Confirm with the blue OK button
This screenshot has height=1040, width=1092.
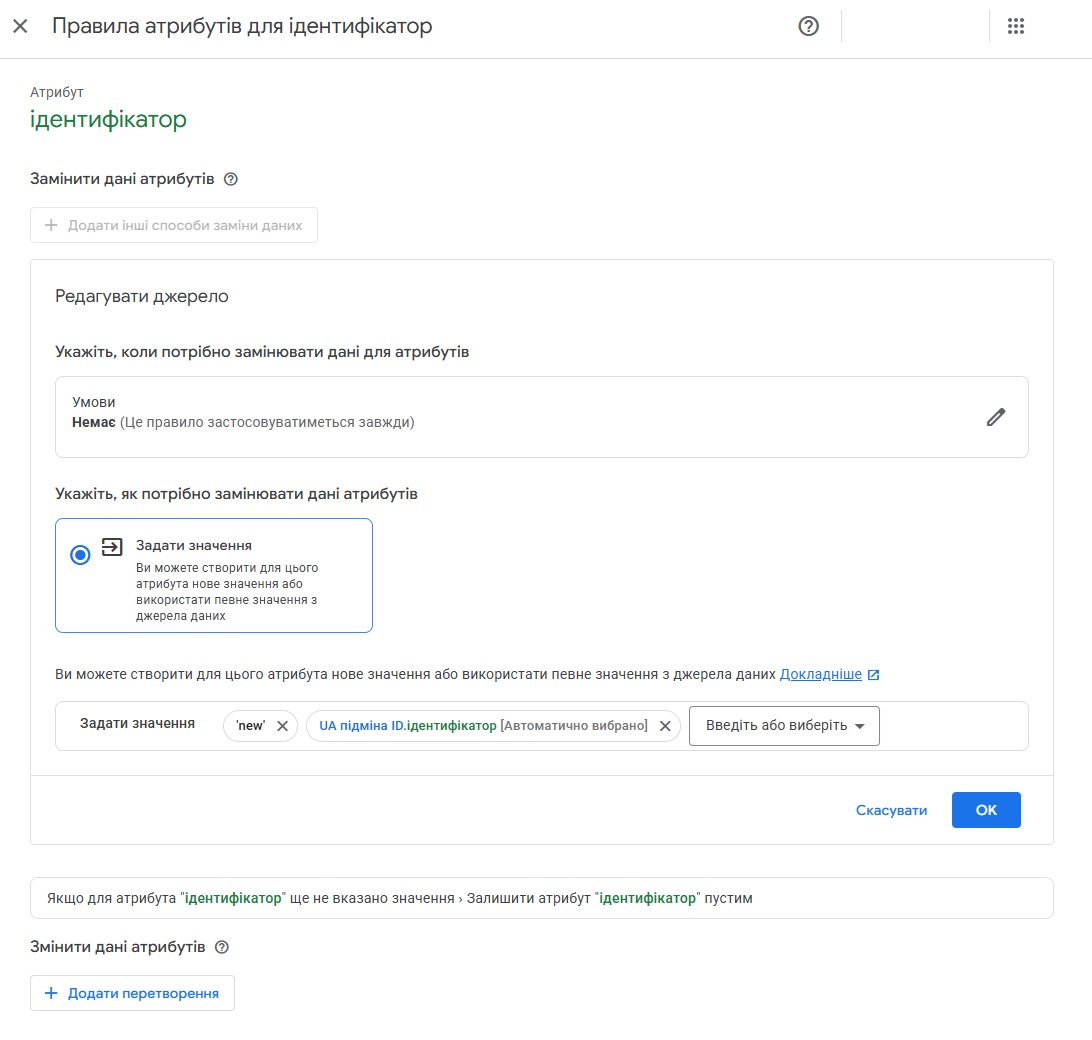pos(986,810)
